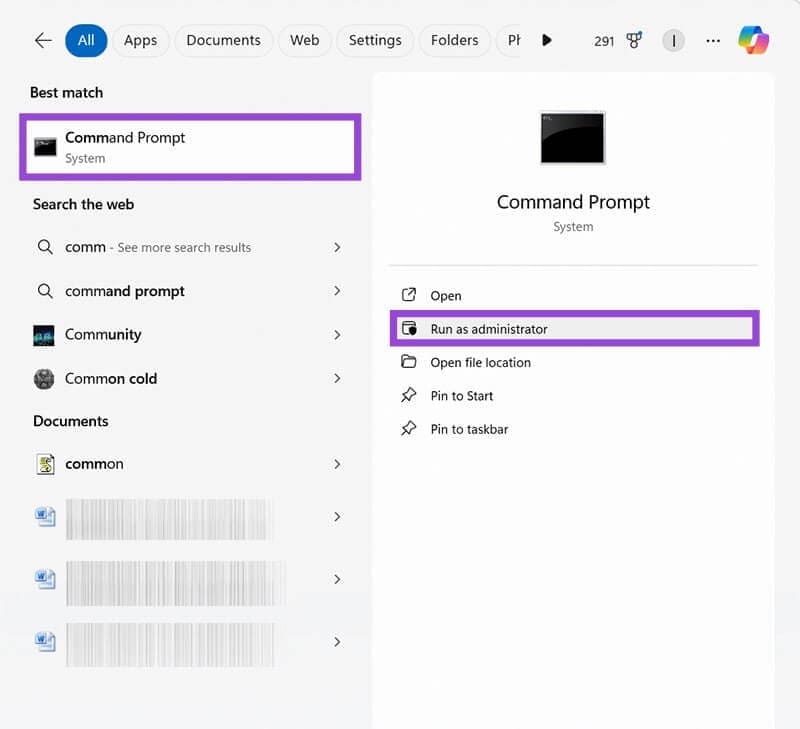Click the Documents section heading
Image resolution: width=800 pixels, height=729 pixels.
70,421
